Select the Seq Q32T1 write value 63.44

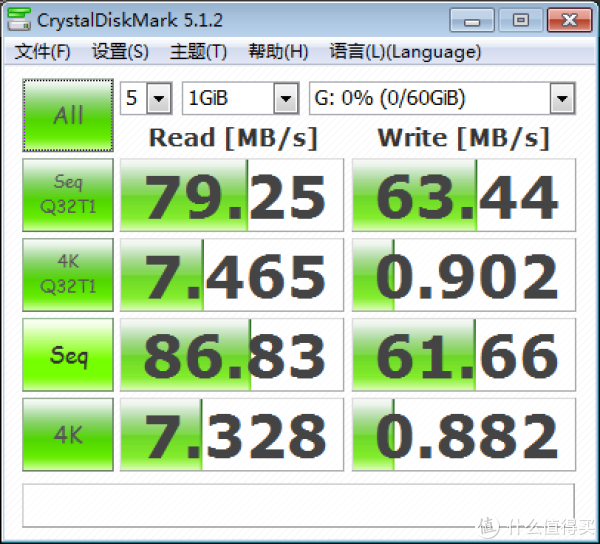[x=464, y=195]
